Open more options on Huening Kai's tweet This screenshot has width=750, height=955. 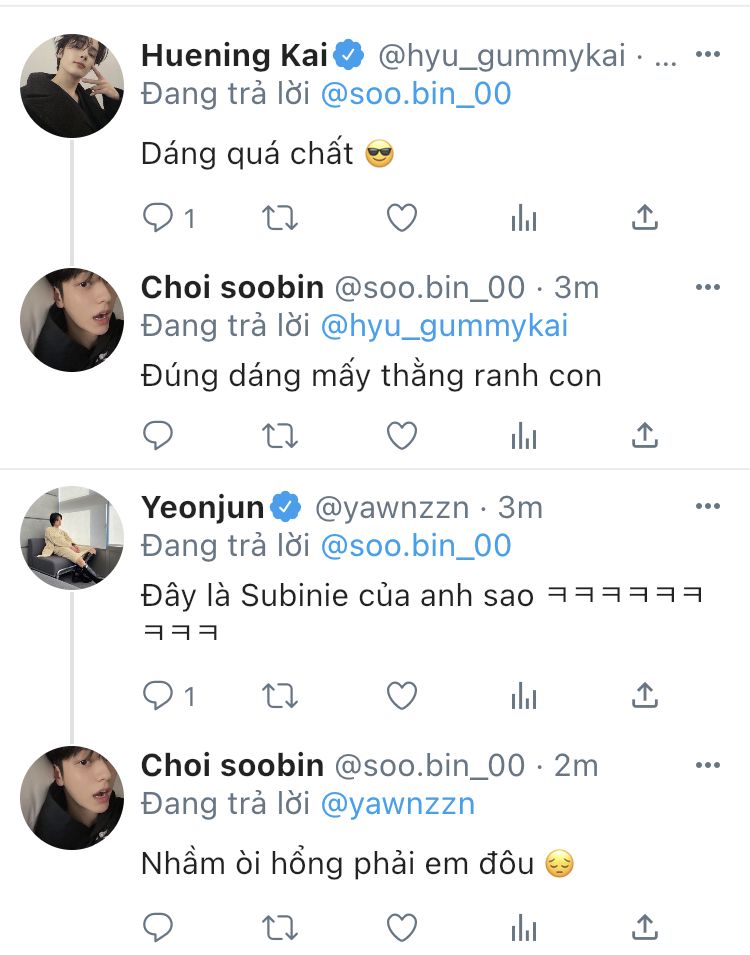click(707, 54)
